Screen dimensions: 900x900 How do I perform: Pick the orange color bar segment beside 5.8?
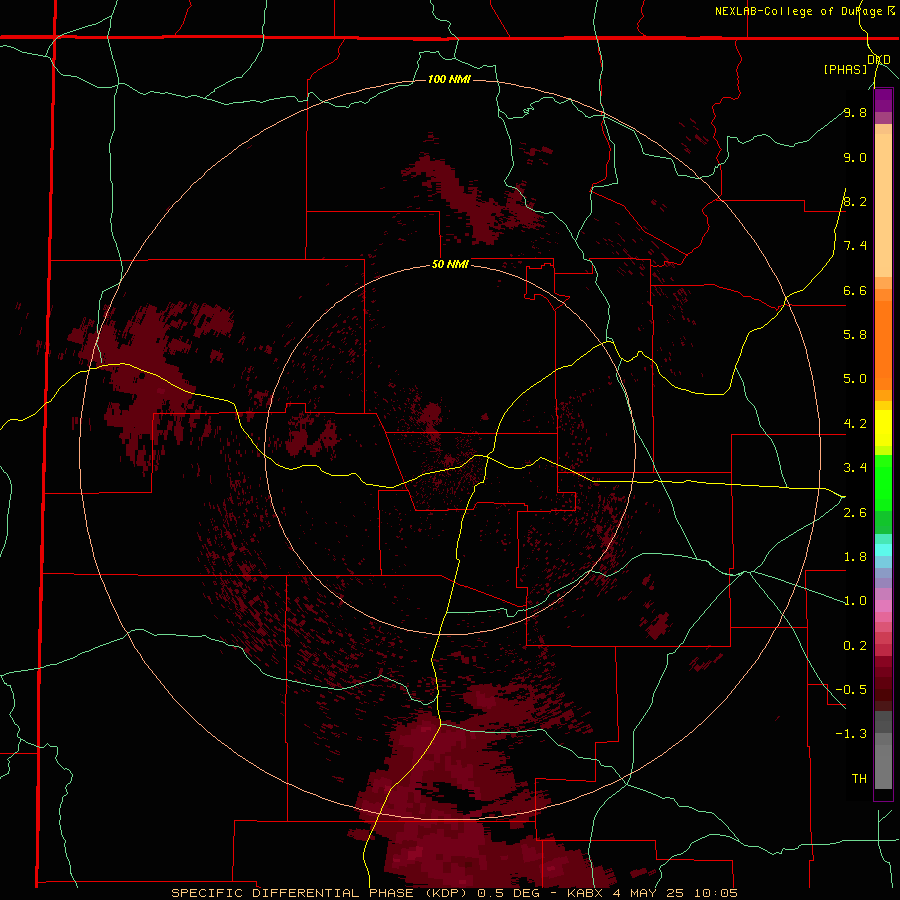[883, 339]
